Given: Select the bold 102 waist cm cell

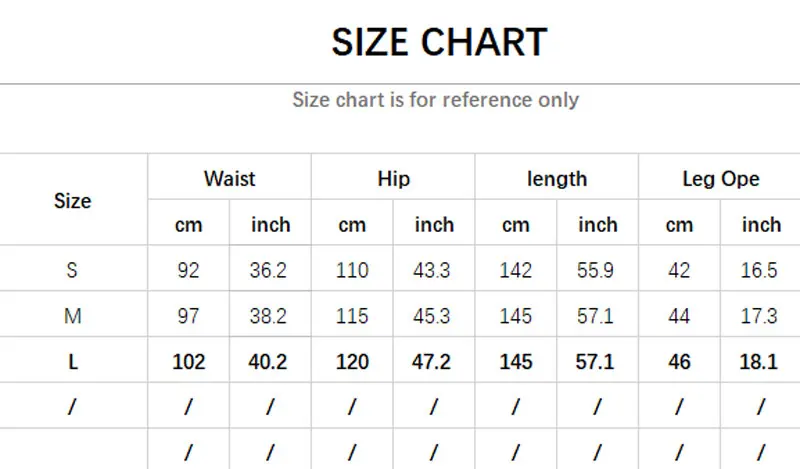Looking at the screenshot, I should pos(188,362).
